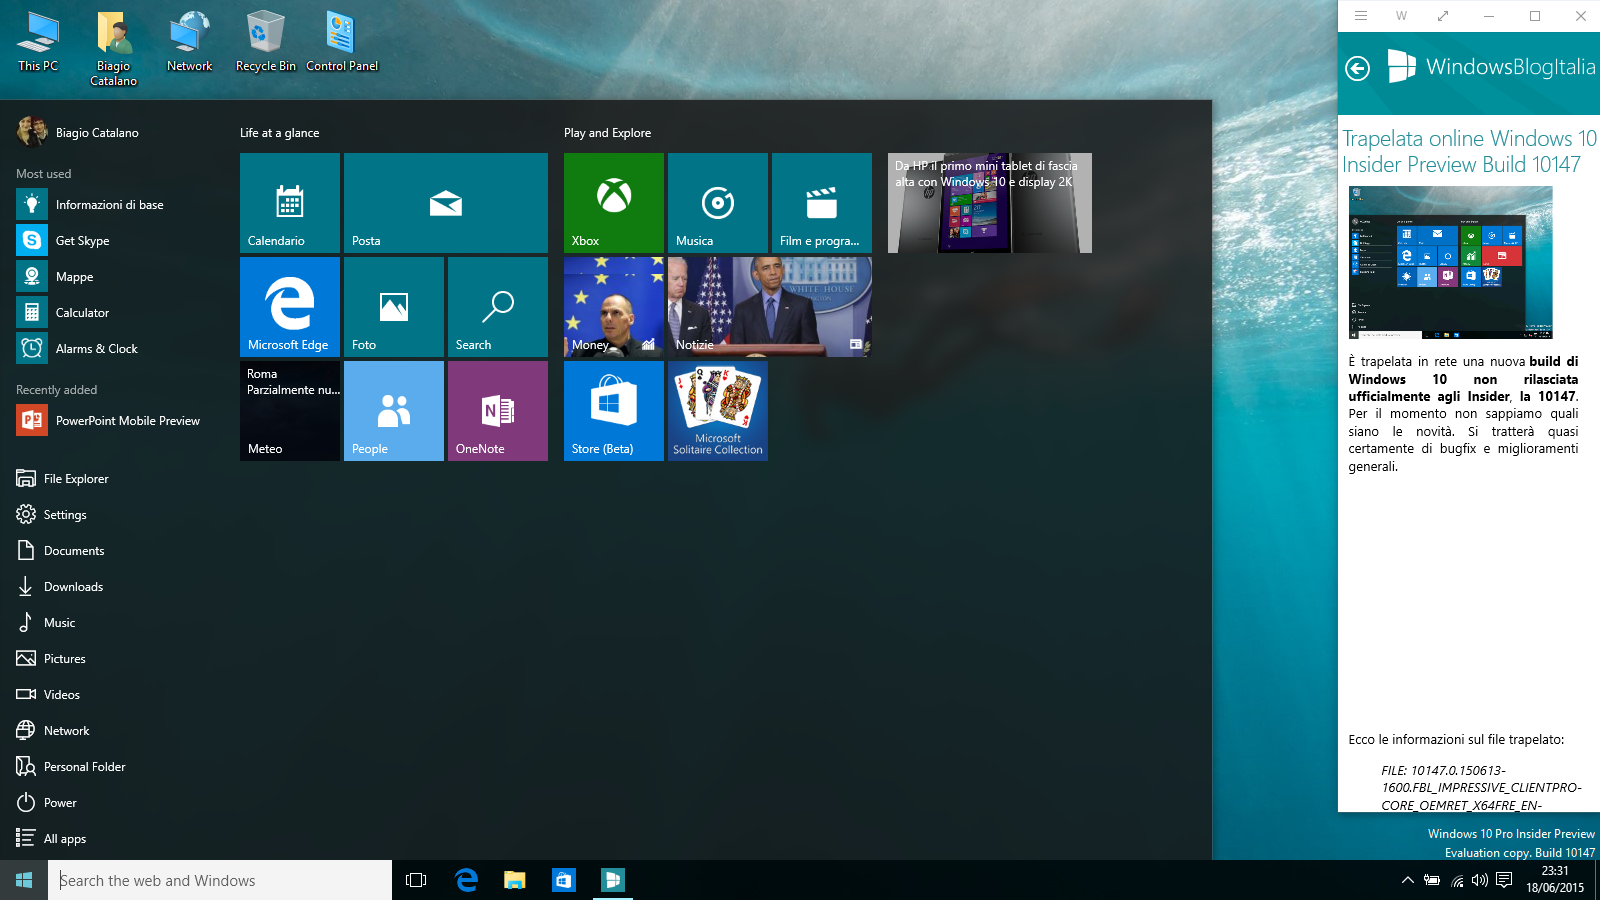Select the Network desktop icon
1600x900 pixels.
click(190, 42)
